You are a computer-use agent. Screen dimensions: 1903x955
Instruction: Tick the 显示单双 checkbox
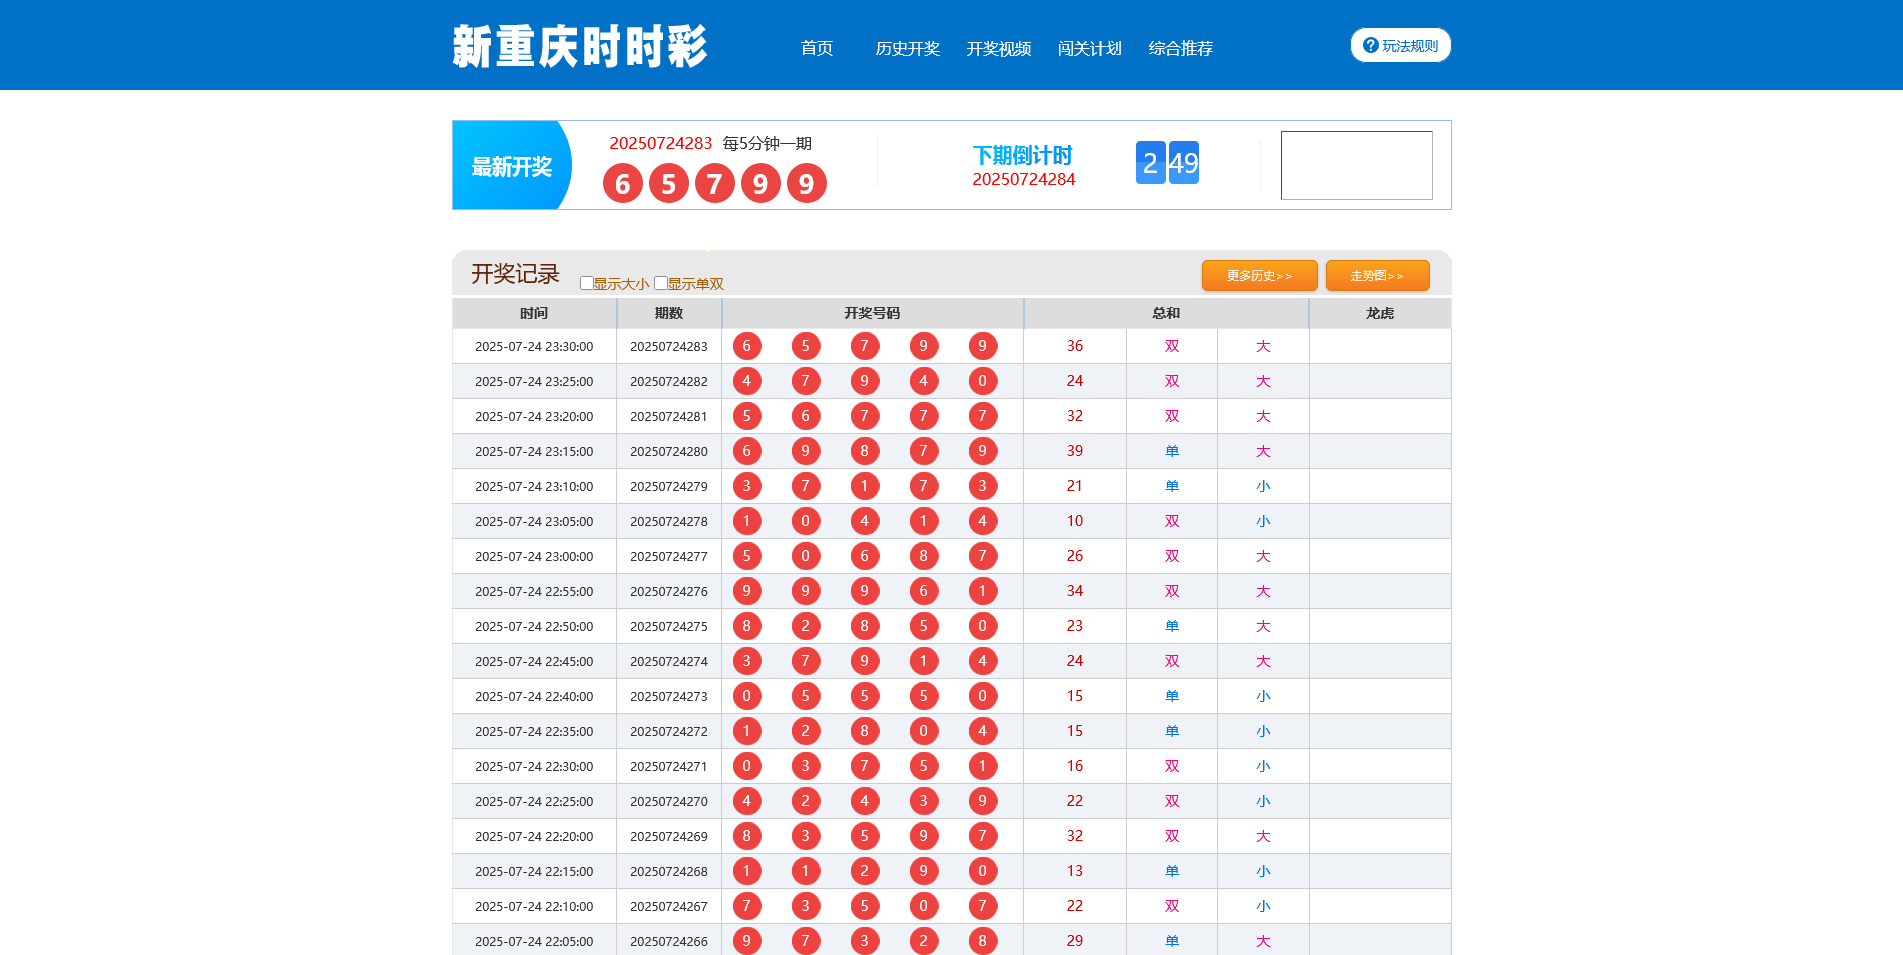[661, 283]
